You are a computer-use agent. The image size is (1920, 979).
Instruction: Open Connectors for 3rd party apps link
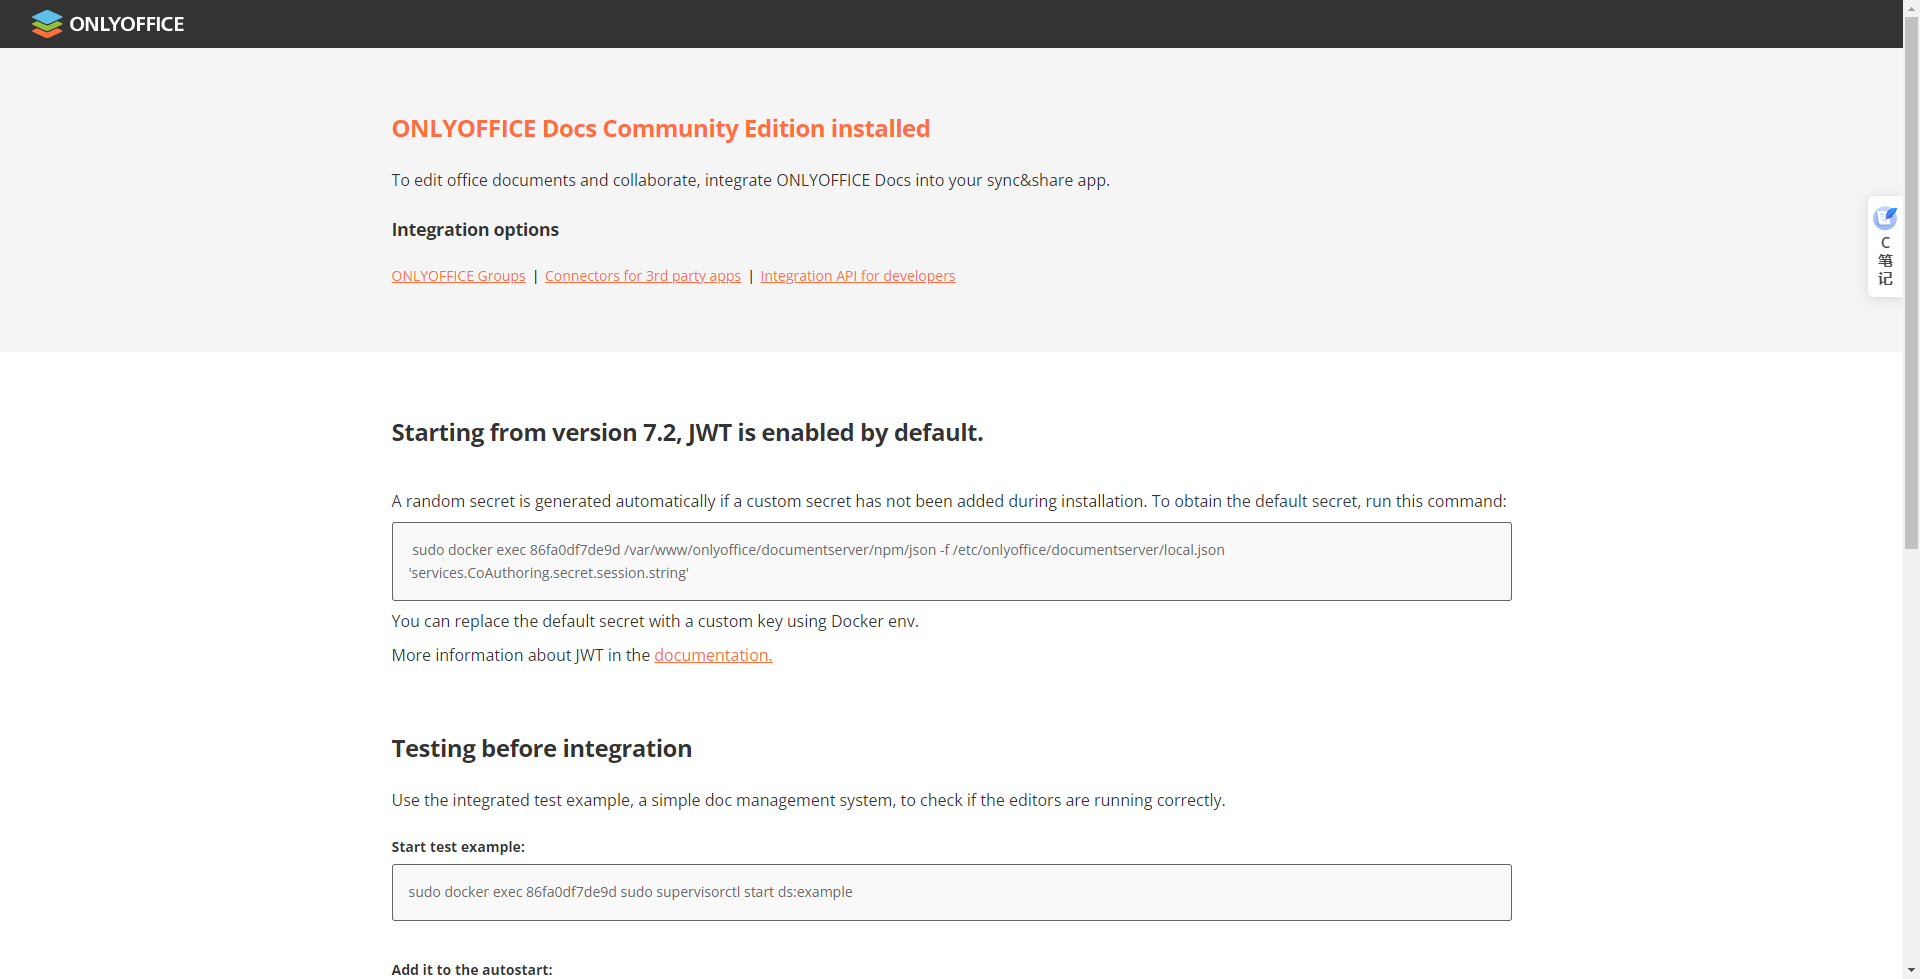click(643, 276)
